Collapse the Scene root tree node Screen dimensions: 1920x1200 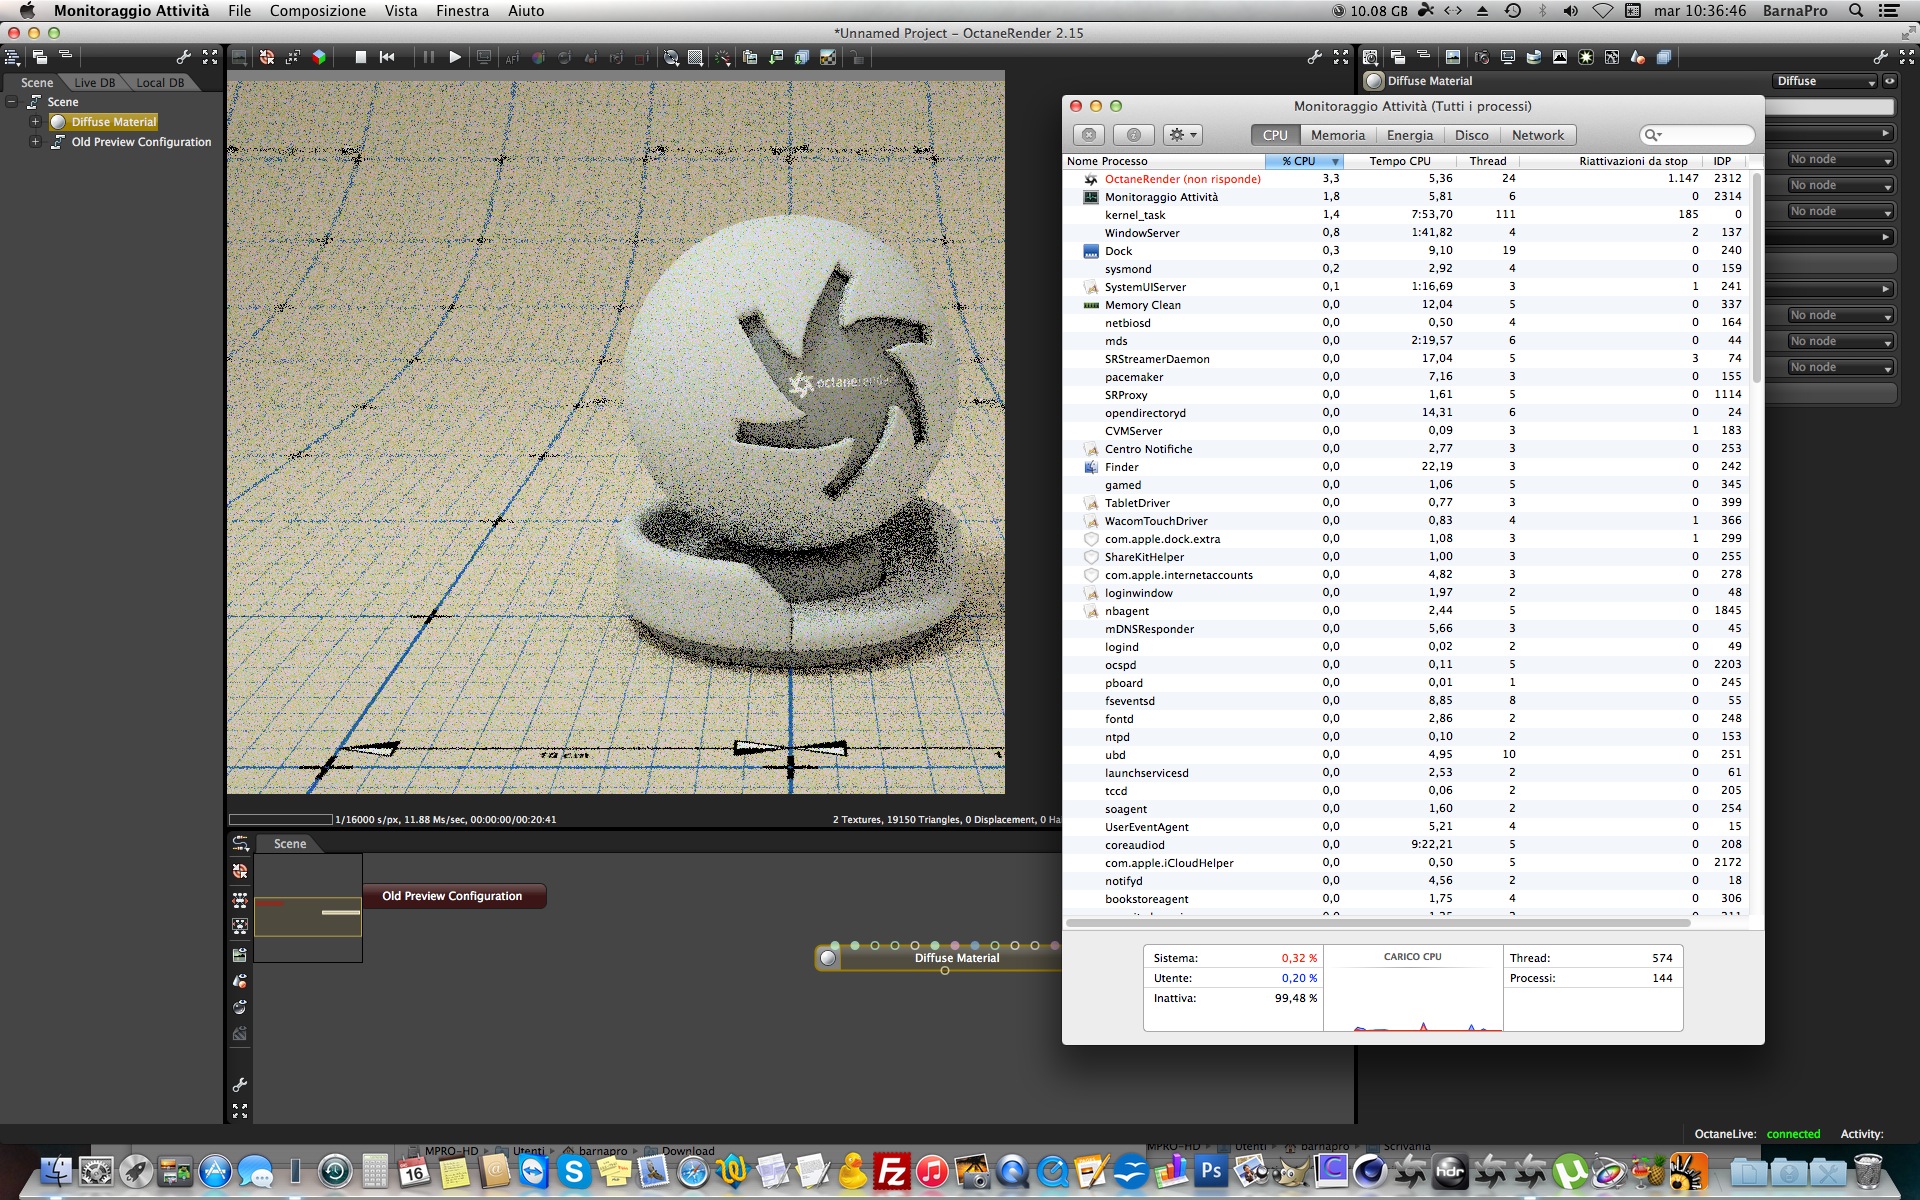coord(12,102)
